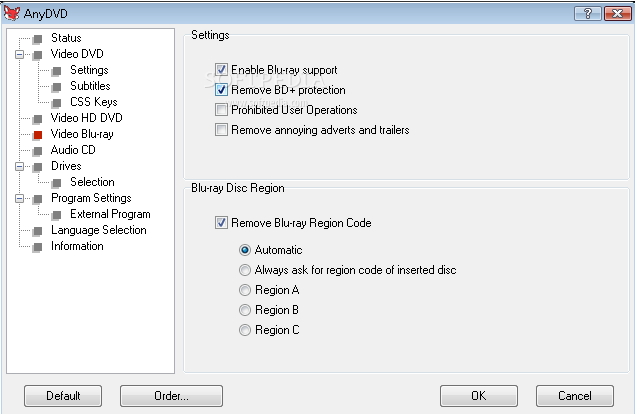Viewport: 635px width, 414px height.
Task: Click the red Video Blu-ray status square
Action: coord(38,135)
